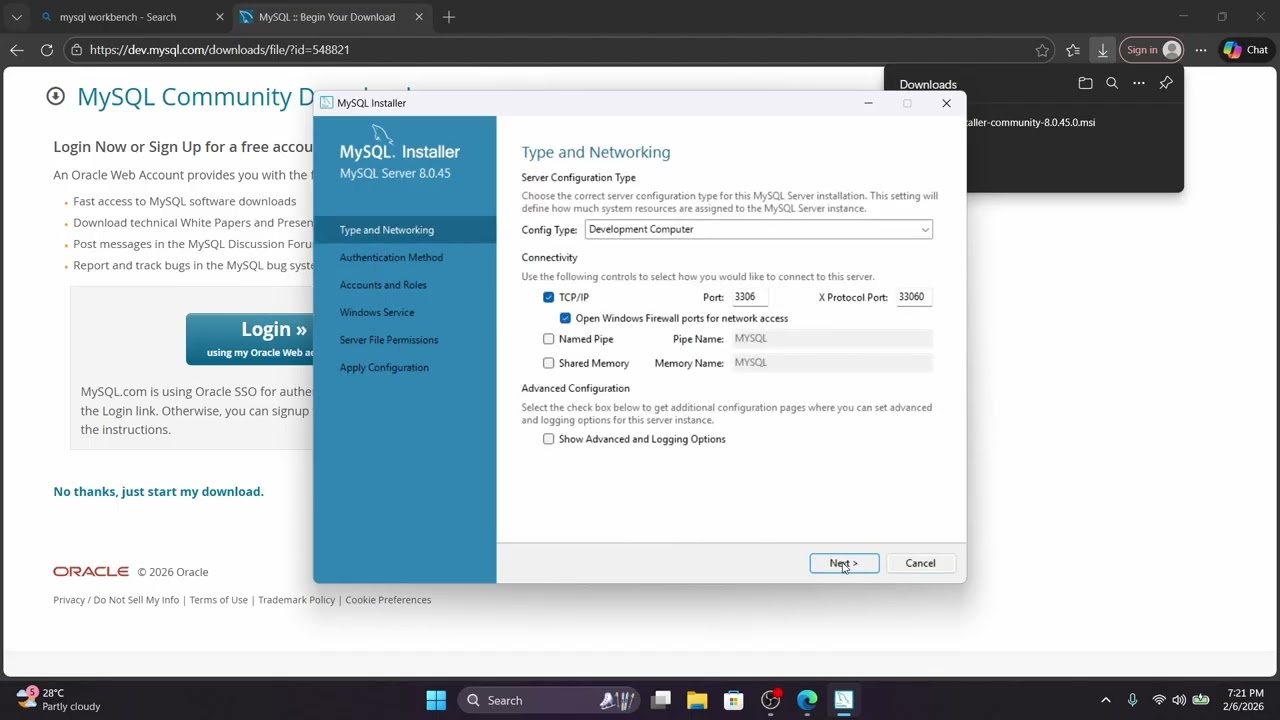
Task: Enable the Shared Memory checkbox
Action: pos(548,363)
